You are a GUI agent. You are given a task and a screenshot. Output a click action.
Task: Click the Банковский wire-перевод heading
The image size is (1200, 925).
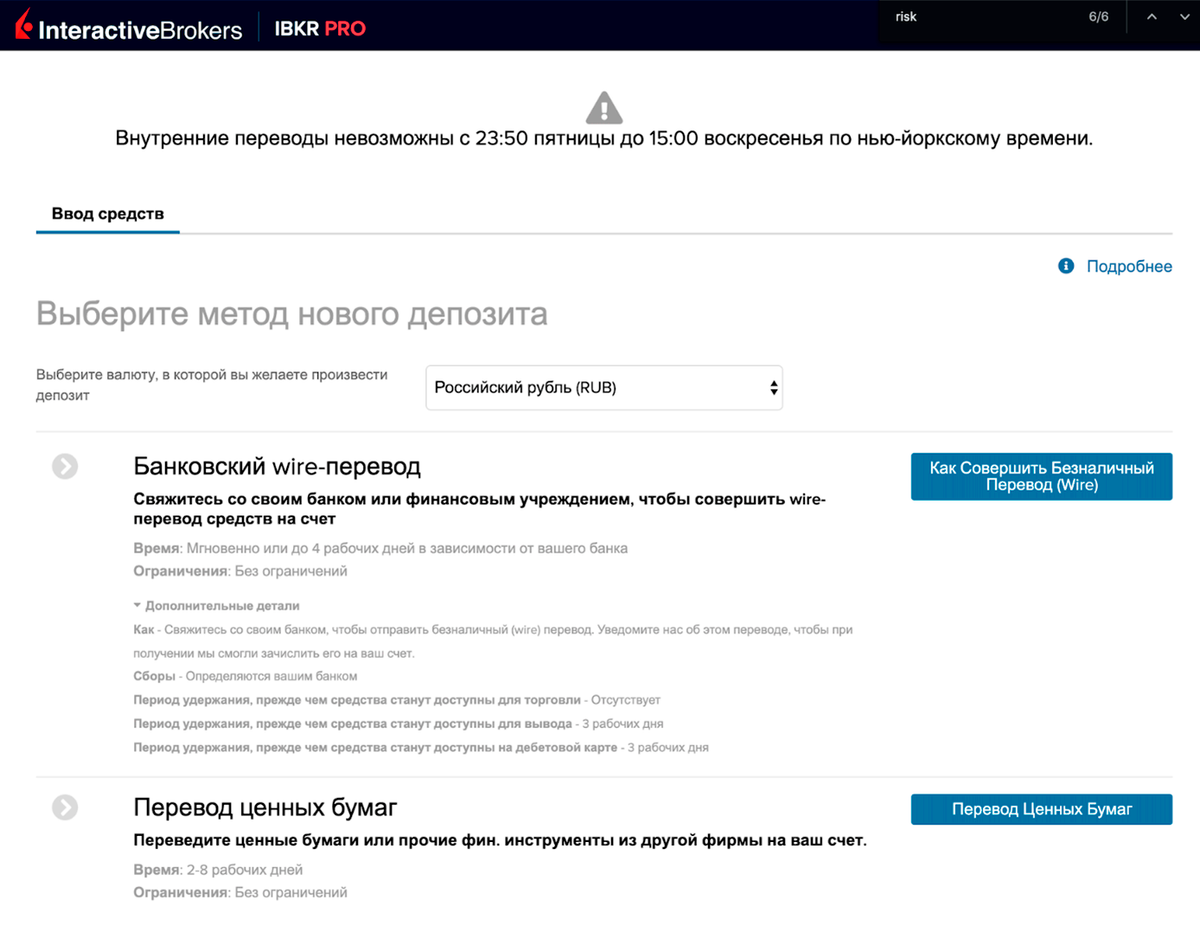coord(277,466)
